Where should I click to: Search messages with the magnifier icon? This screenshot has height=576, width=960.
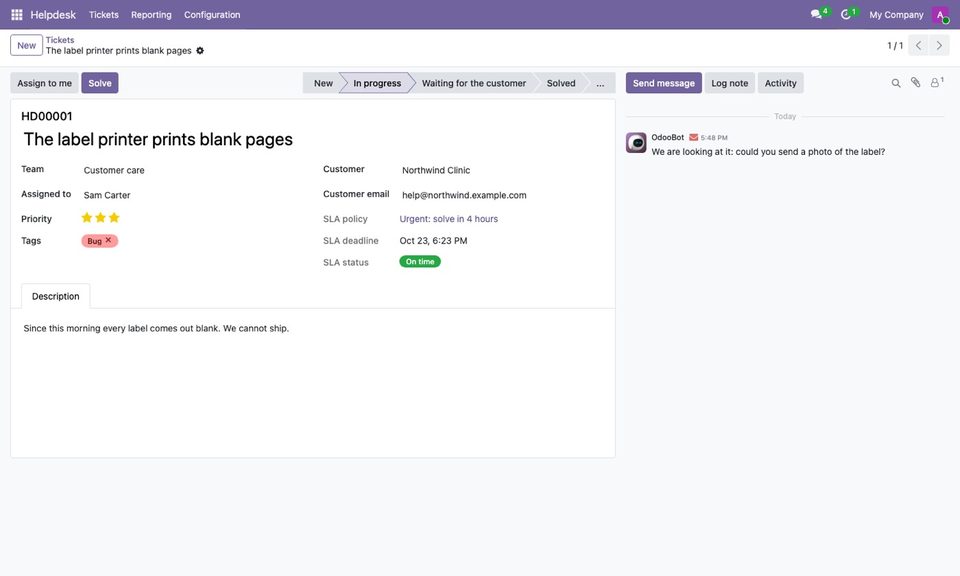[896, 83]
